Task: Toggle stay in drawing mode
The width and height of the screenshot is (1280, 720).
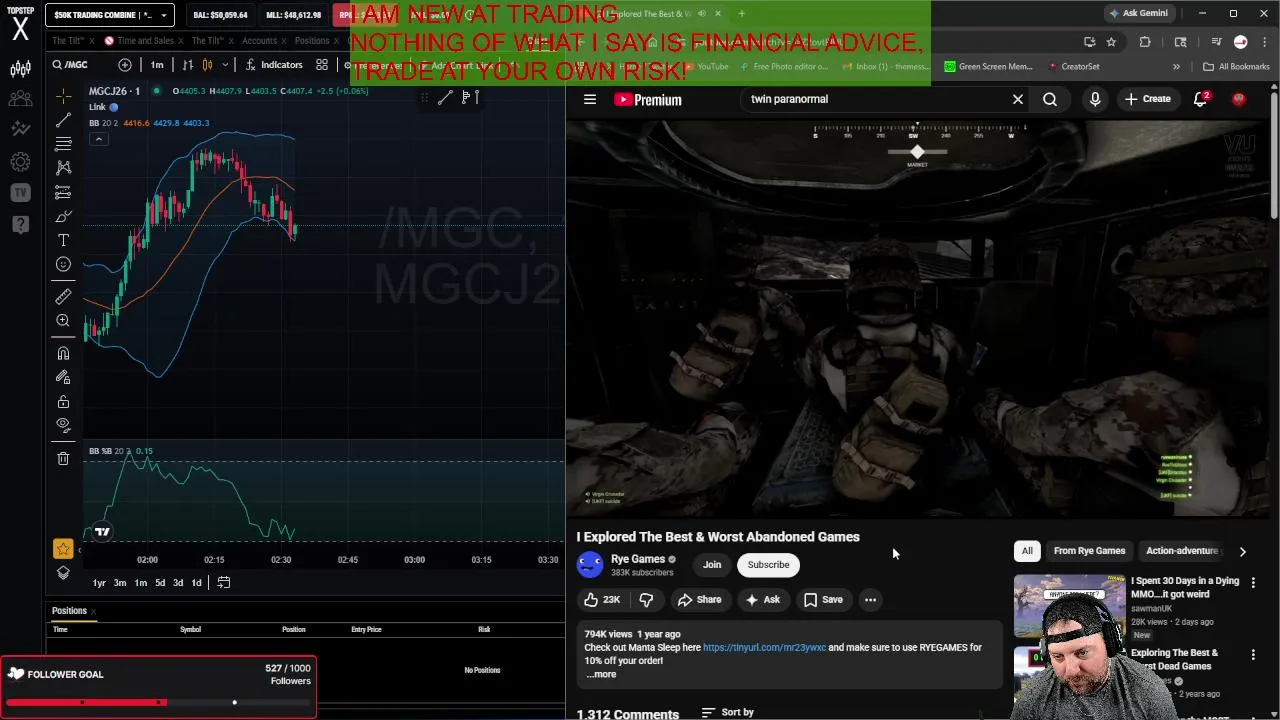Action: [63, 377]
